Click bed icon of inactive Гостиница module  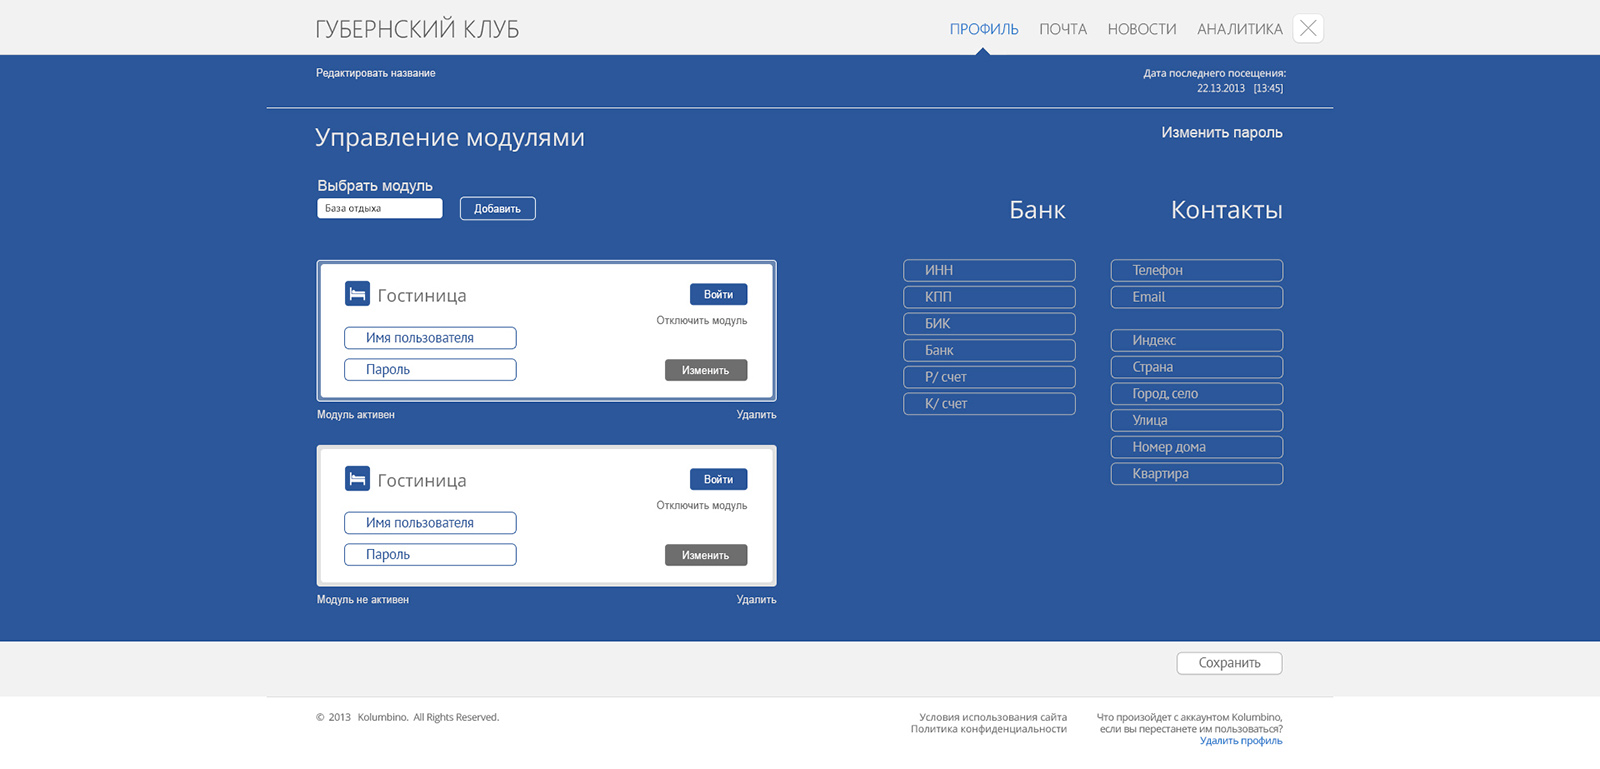(x=357, y=478)
